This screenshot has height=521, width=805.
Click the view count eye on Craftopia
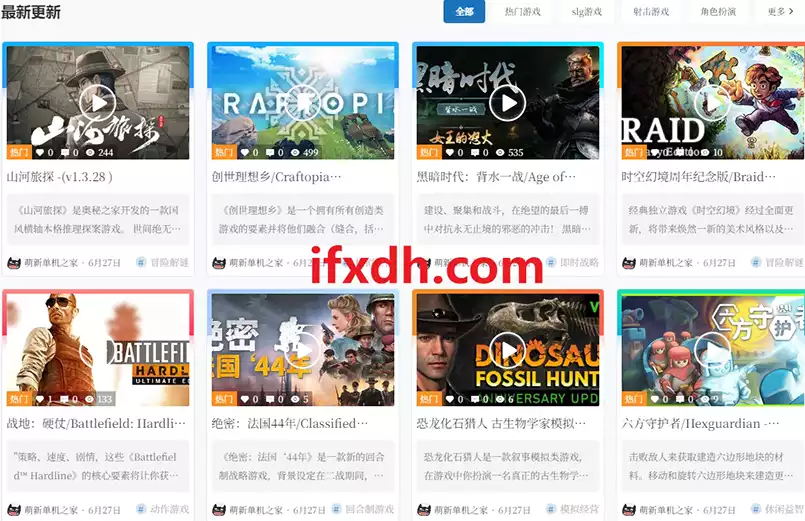coord(295,152)
